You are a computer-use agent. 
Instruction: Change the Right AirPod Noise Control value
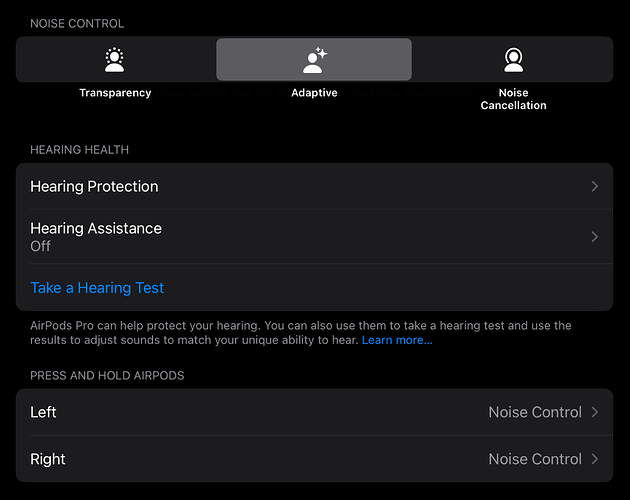click(x=534, y=459)
